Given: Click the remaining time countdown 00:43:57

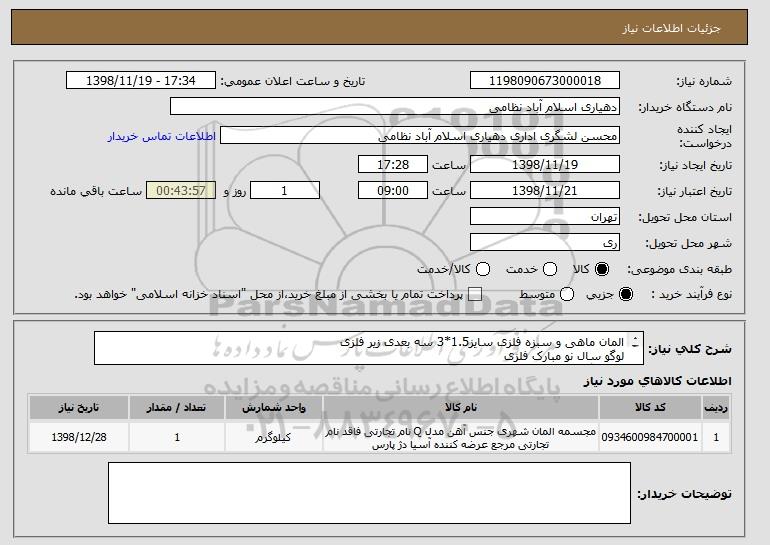Looking at the screenshot, I should point(181,191).
